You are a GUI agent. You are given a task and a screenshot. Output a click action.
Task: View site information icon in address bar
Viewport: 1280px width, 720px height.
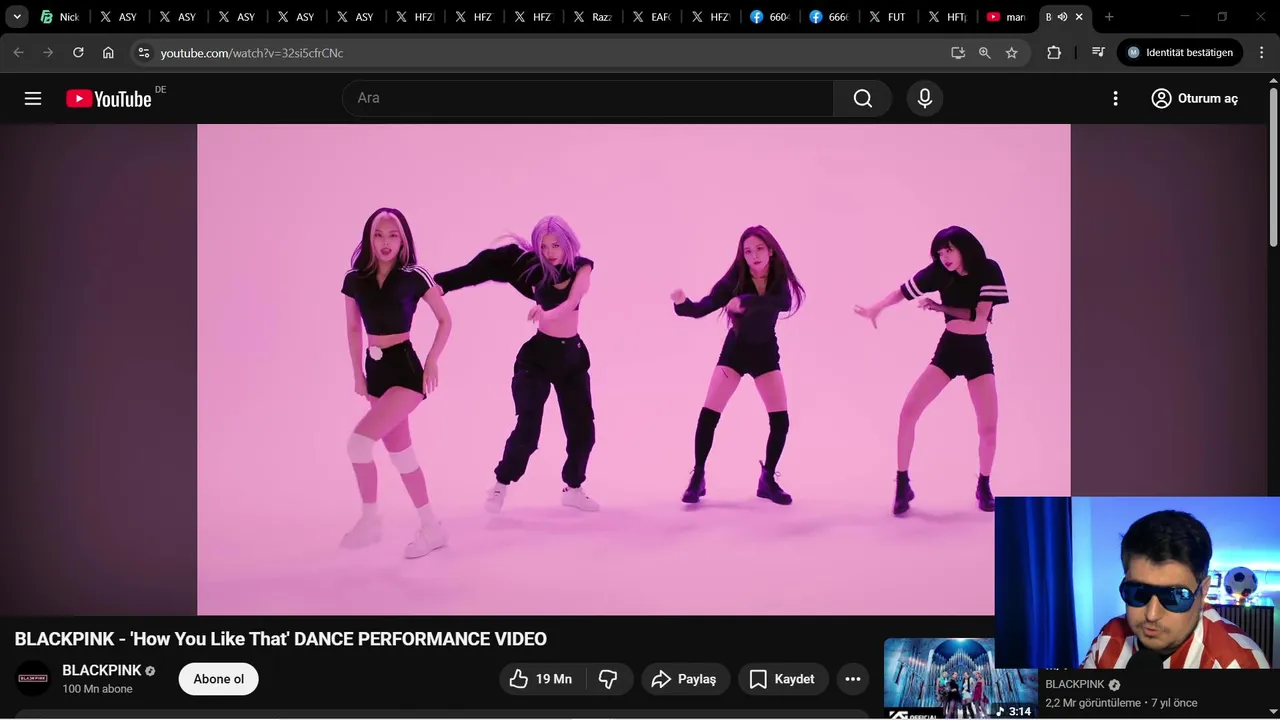(143, 52)
